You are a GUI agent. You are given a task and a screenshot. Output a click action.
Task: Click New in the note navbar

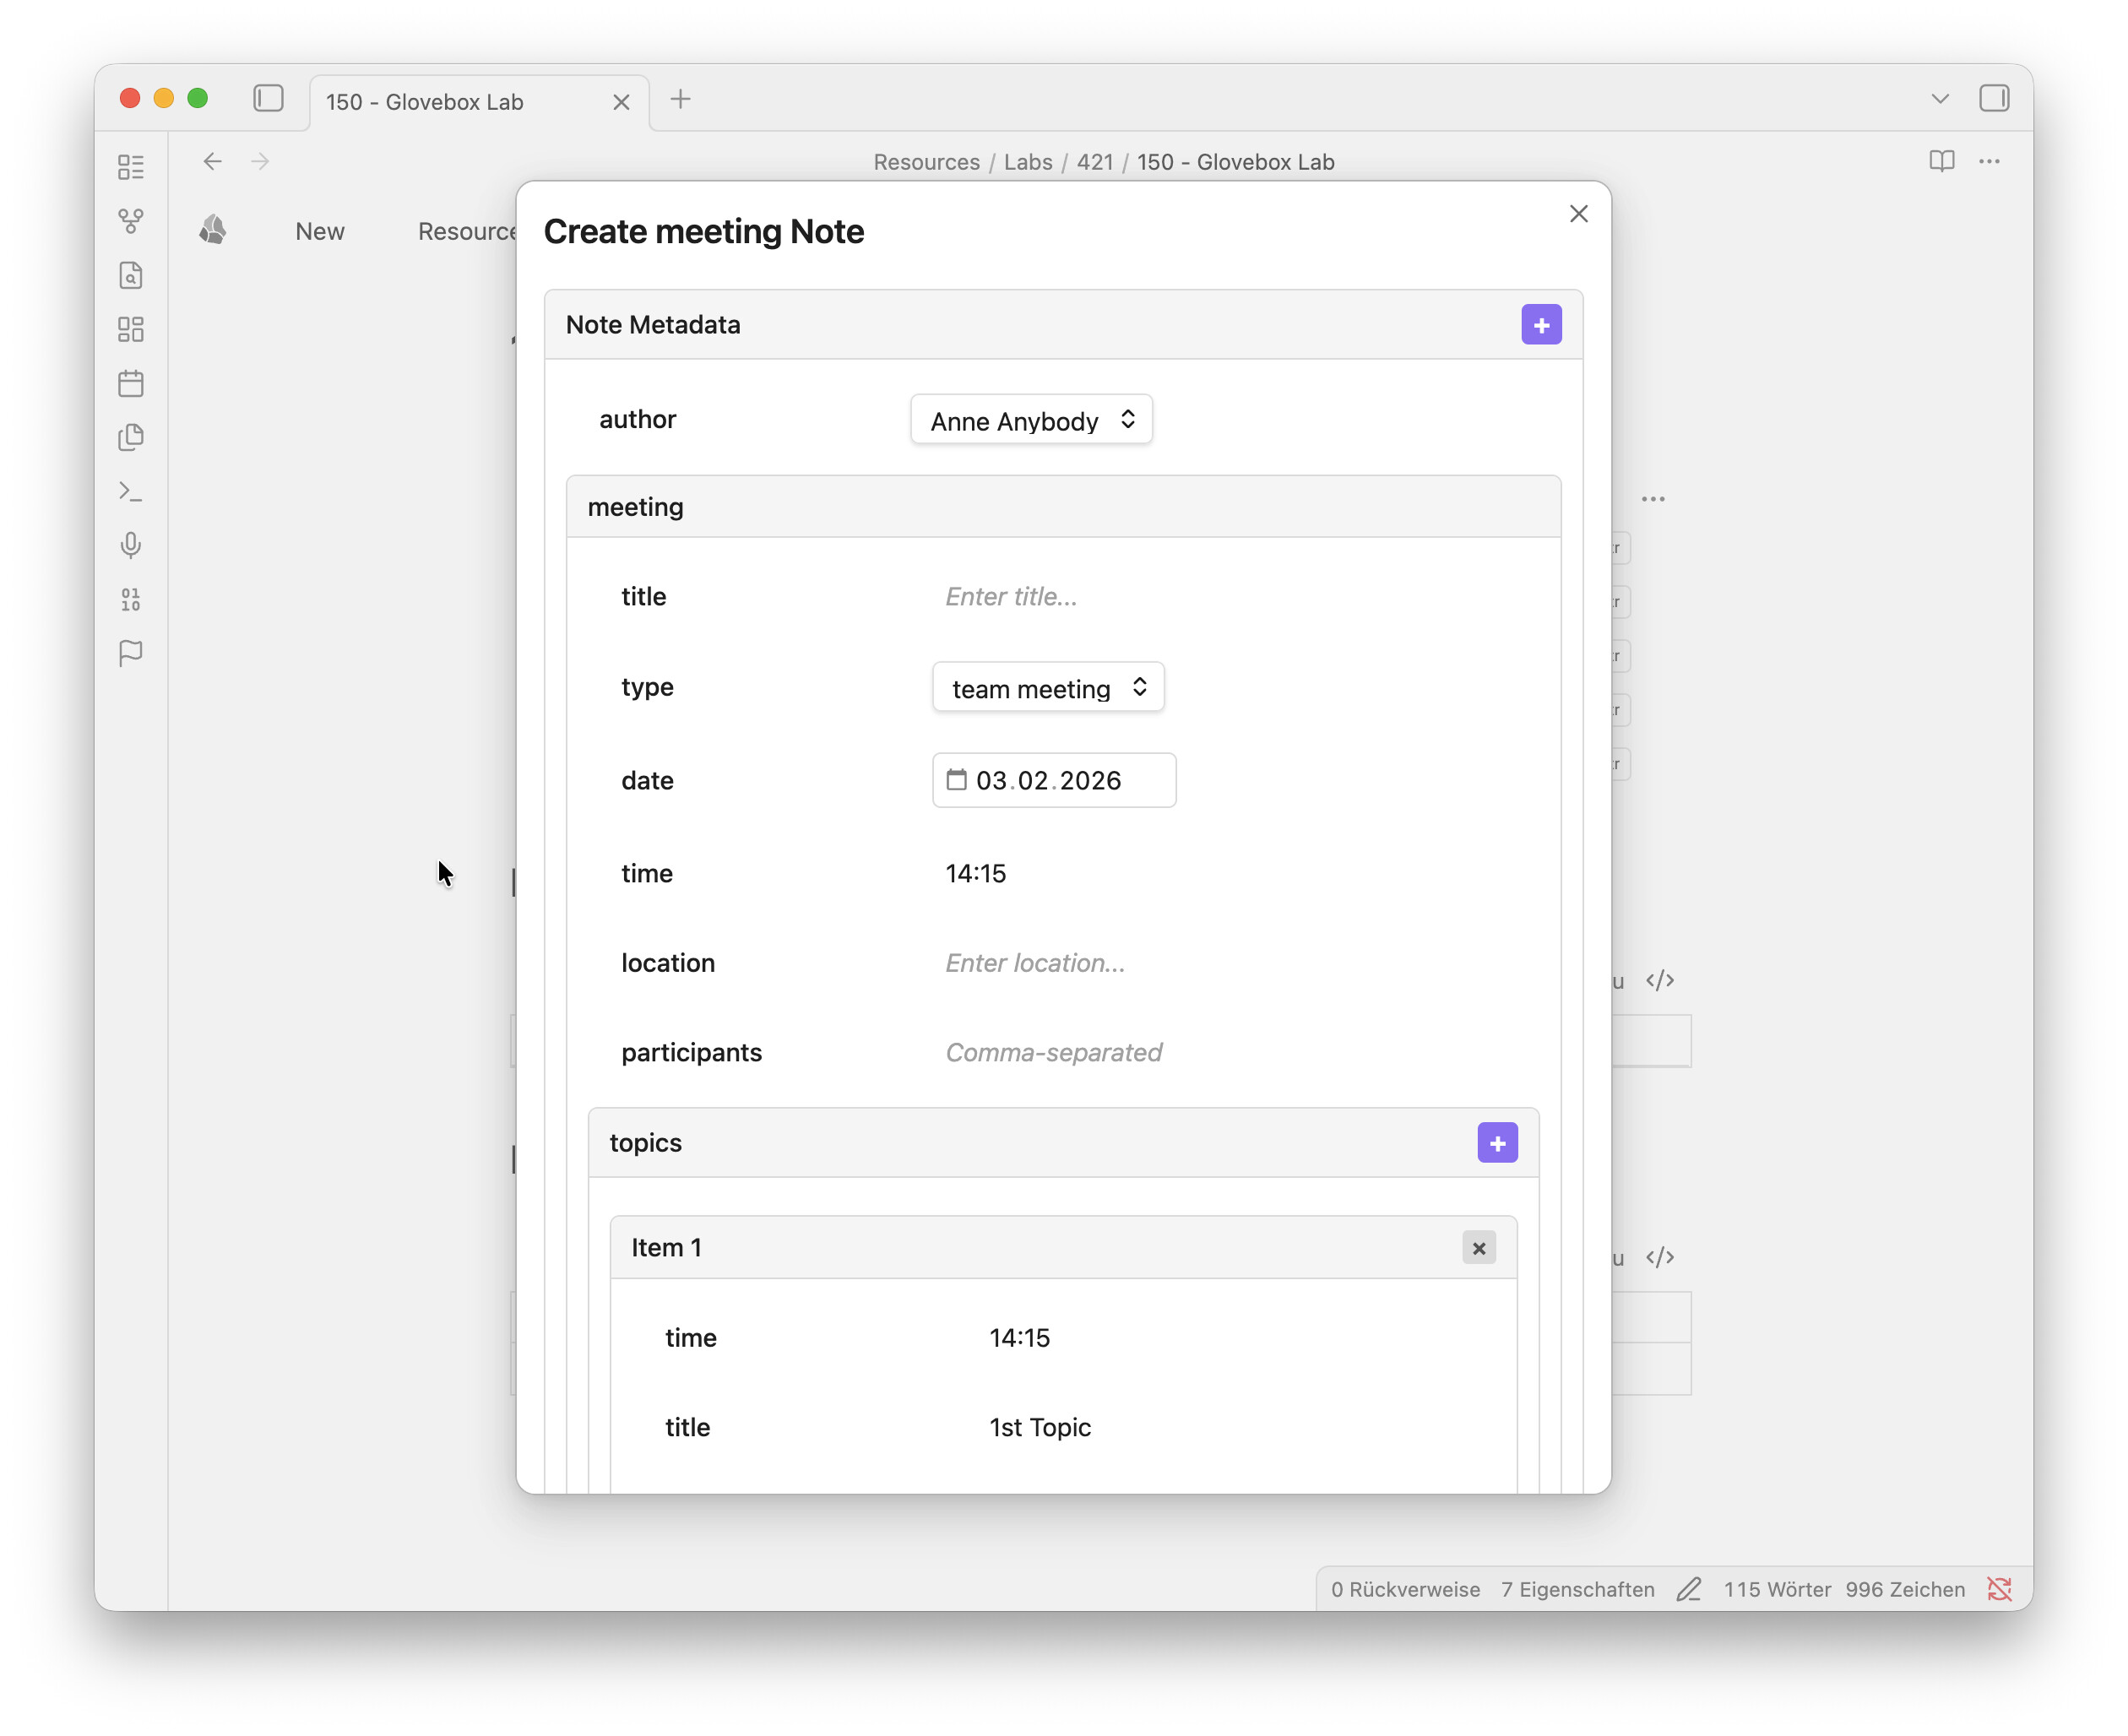pyautogui.click(x=320, y=231)
